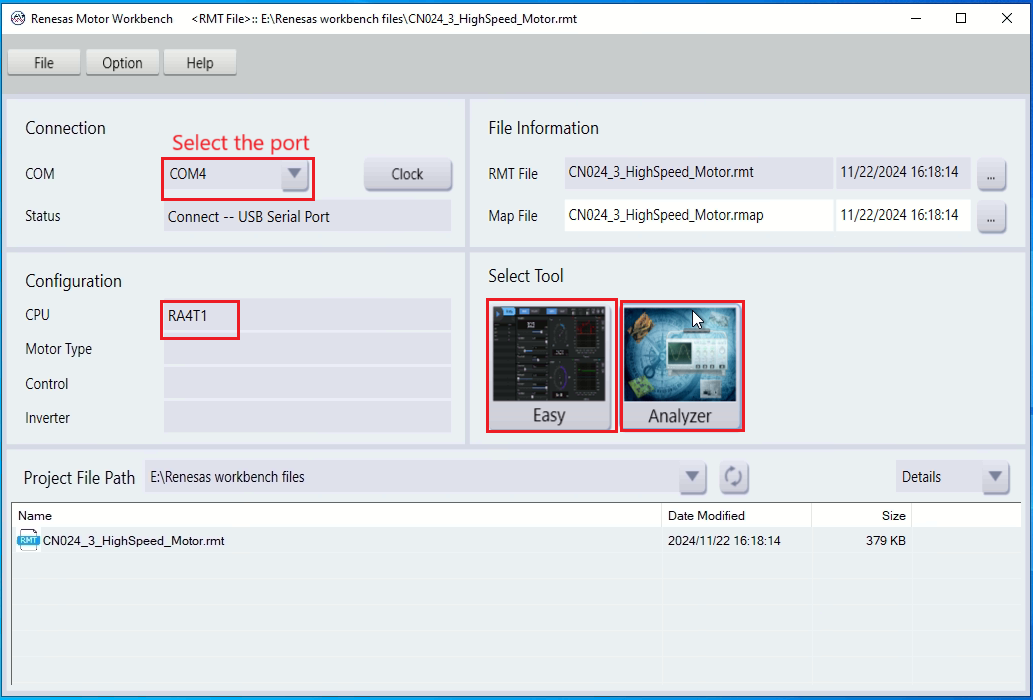Maximize the Renesas Motor Workbench window
The width and height of the screenshot is (1033, 700).
961,18
